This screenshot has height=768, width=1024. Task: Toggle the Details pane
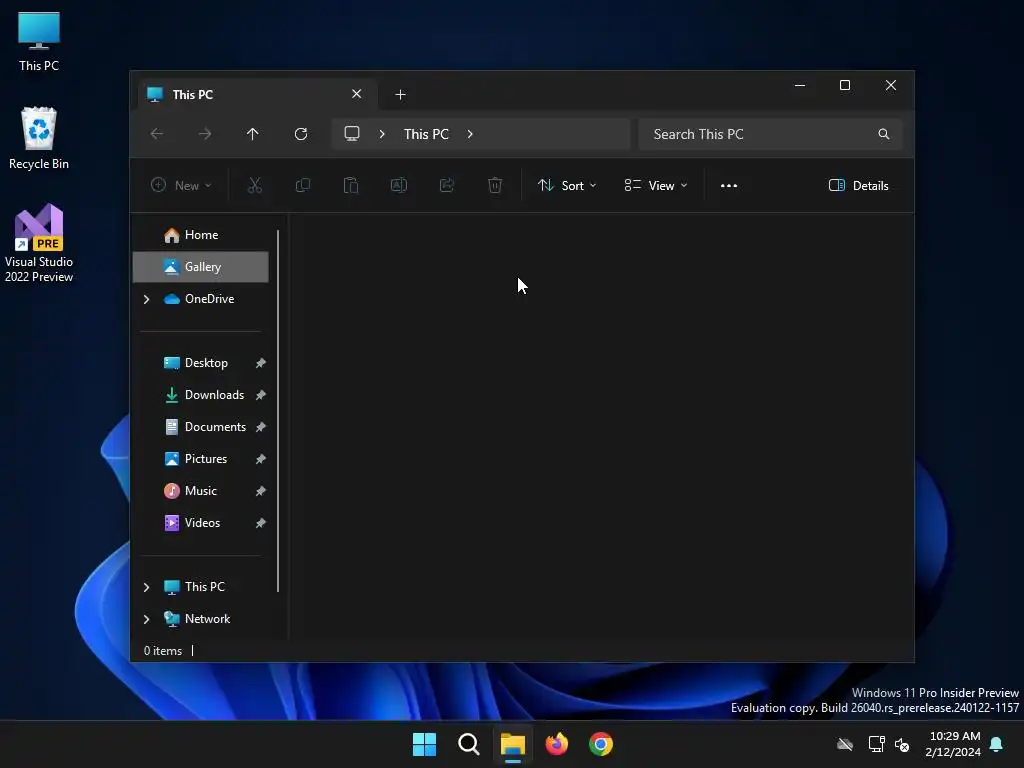pos(858,185)
